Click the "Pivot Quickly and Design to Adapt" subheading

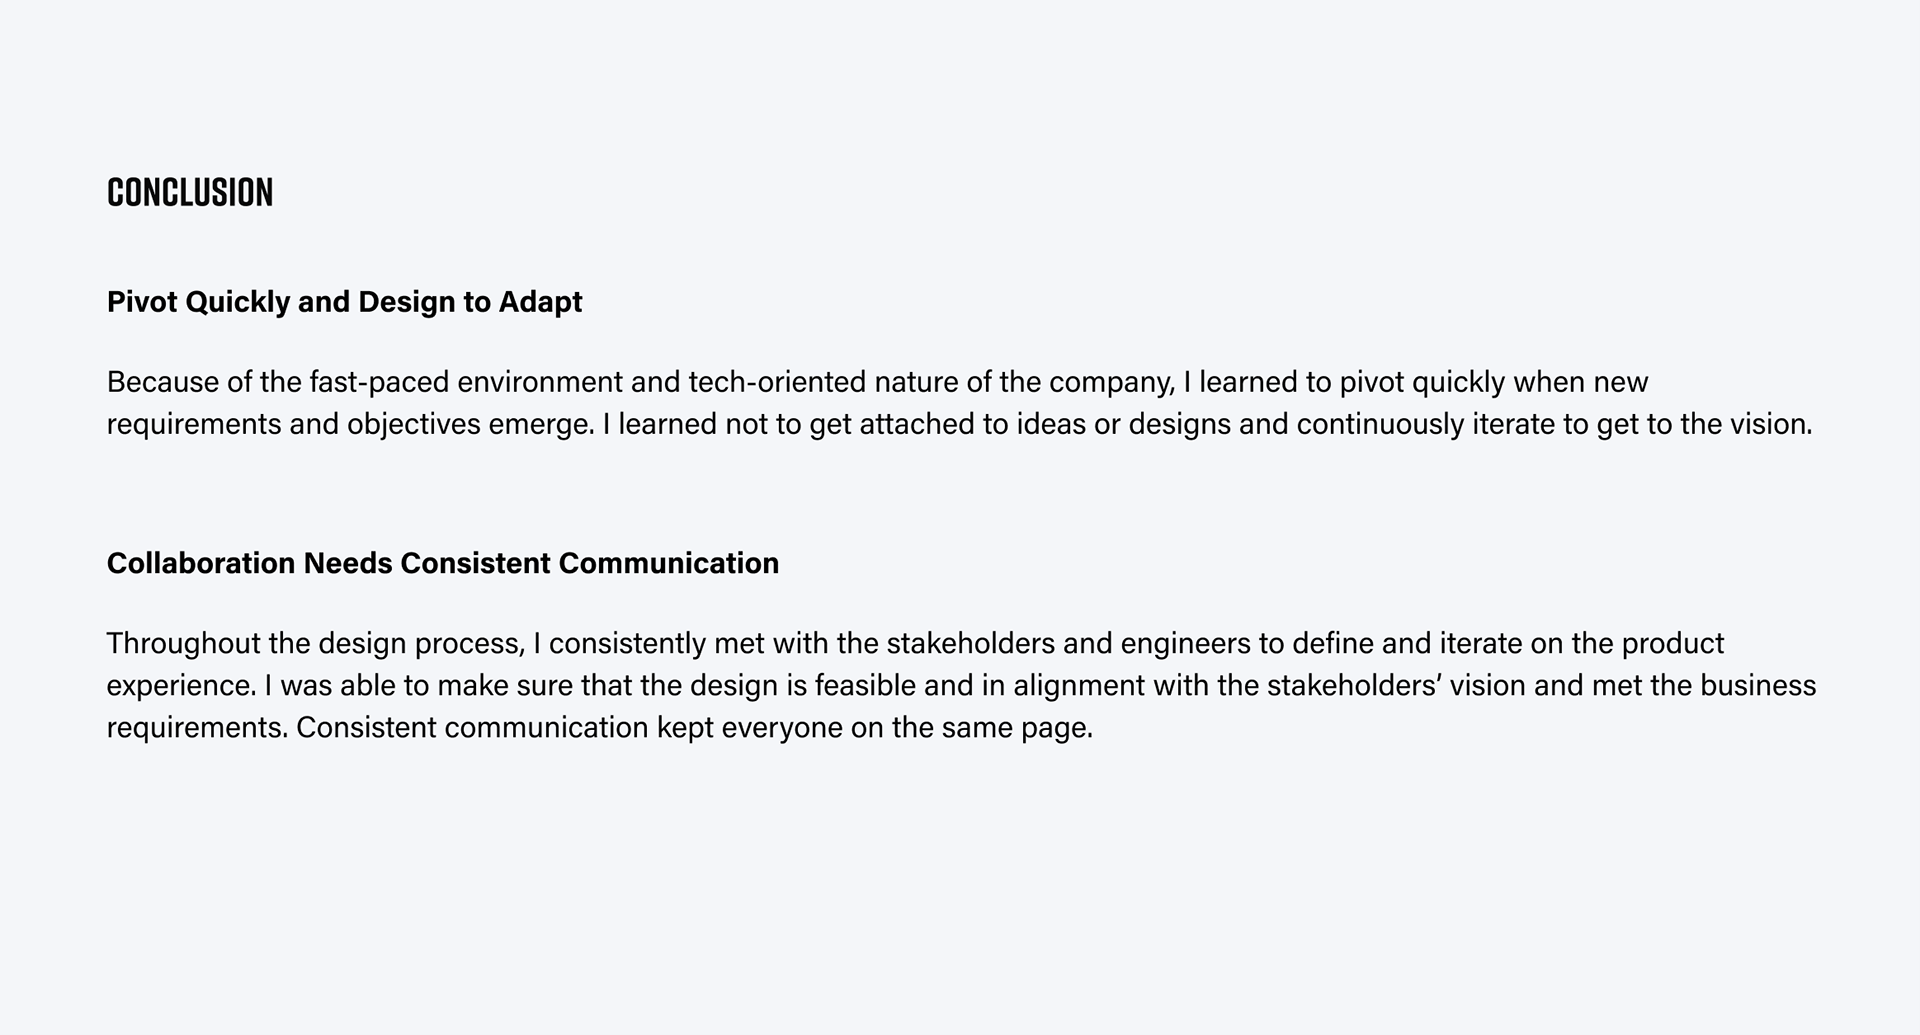(x=344, y=302)
